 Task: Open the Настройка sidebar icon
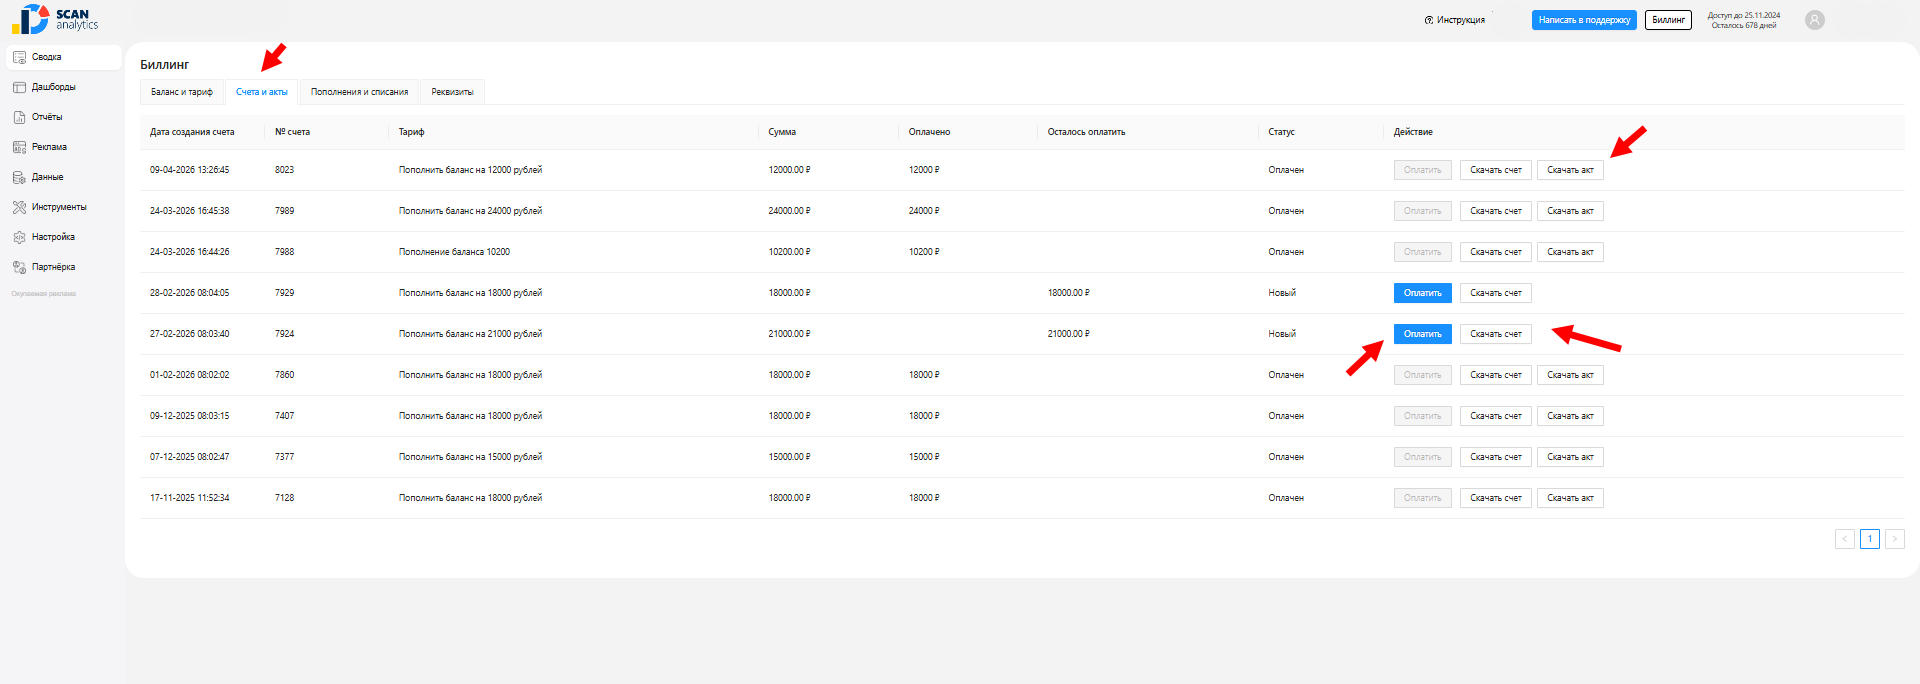tap(19, 237)
